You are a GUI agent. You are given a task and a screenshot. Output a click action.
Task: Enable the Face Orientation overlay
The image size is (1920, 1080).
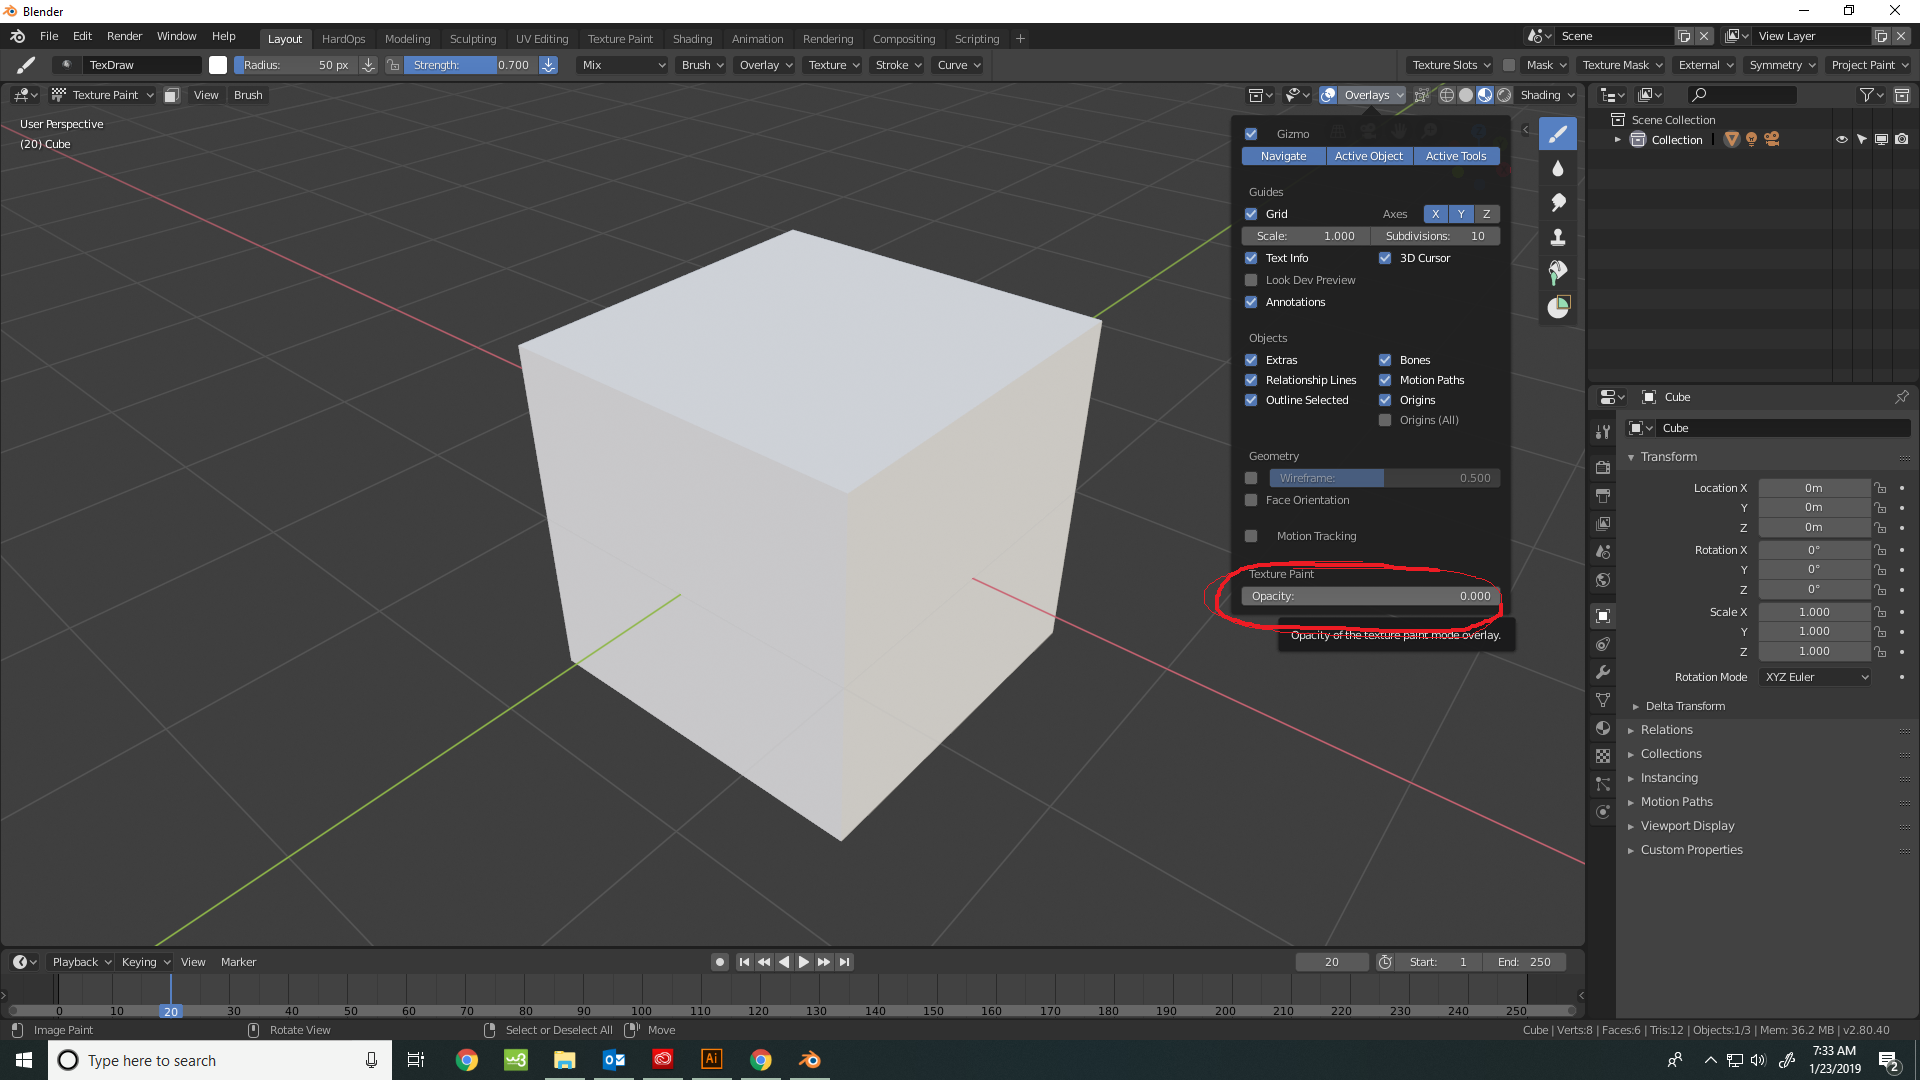tap(1251, 500)
